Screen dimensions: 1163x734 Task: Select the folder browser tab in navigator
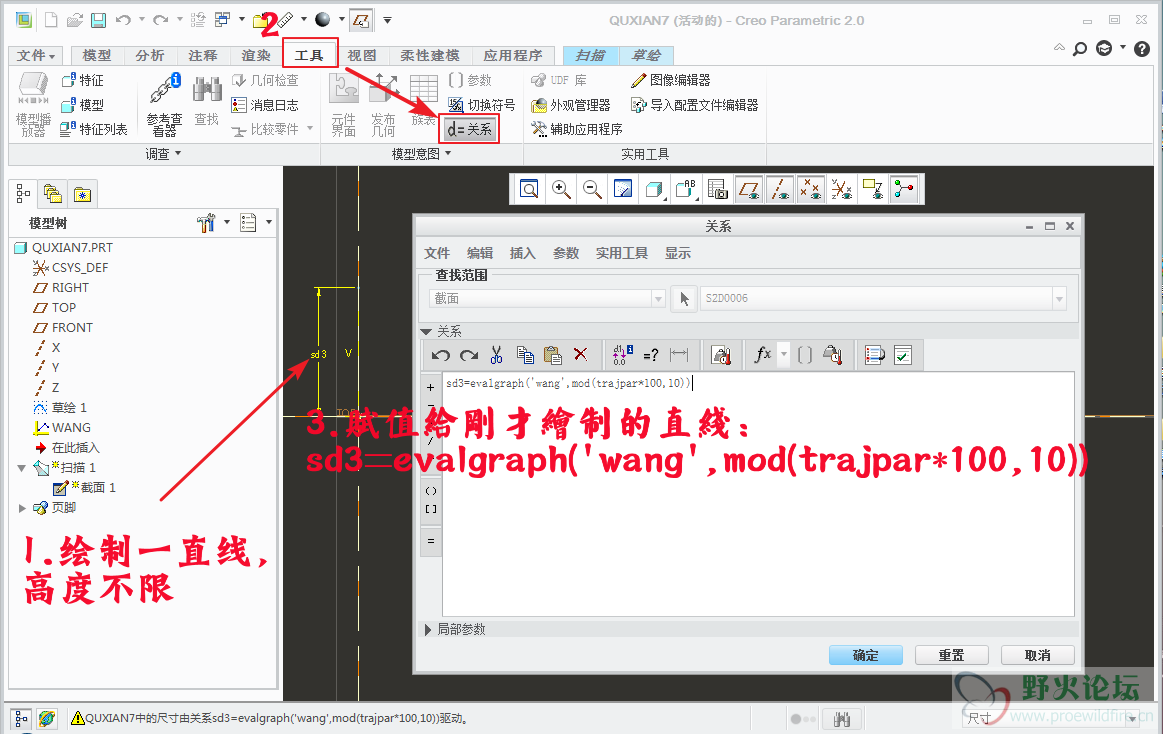click(53, 194)
